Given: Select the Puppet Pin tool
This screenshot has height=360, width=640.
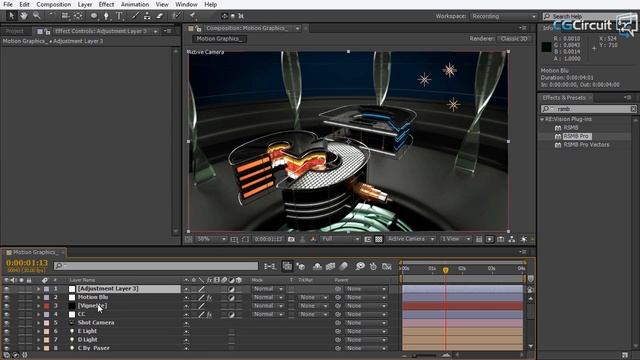Looking at the screenshot, I should coord(192,16).
